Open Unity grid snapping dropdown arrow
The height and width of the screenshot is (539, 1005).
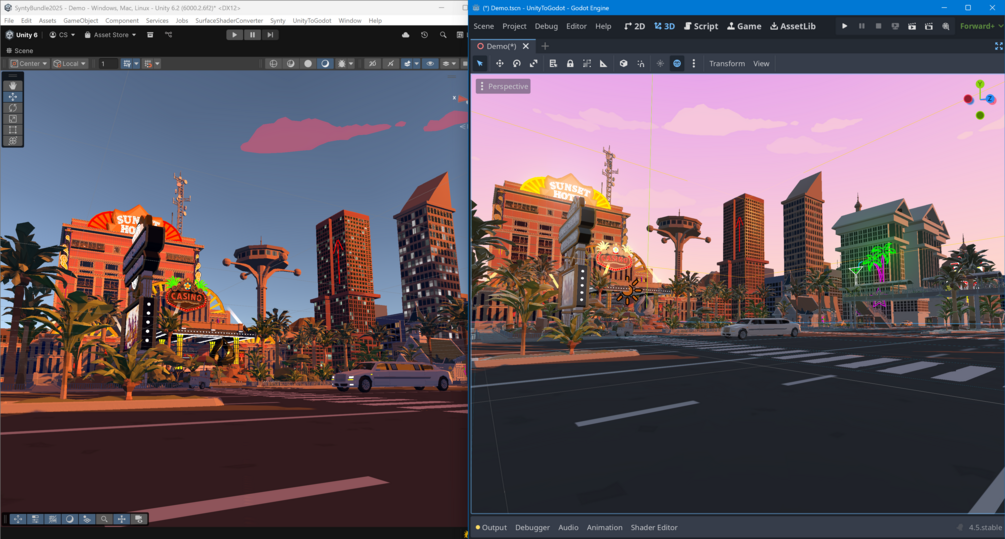tap(137, 63)
